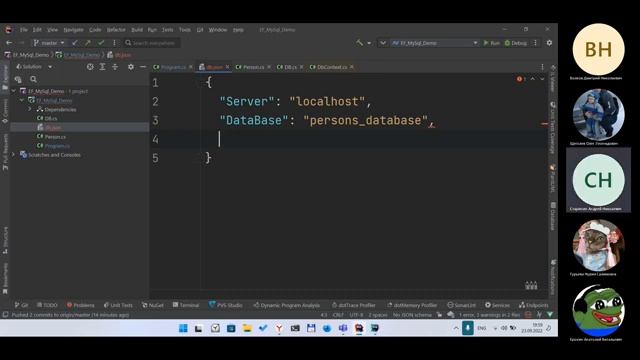
Task: Collapse the EF_MySql_Demo project node
Action: [22, 100]
